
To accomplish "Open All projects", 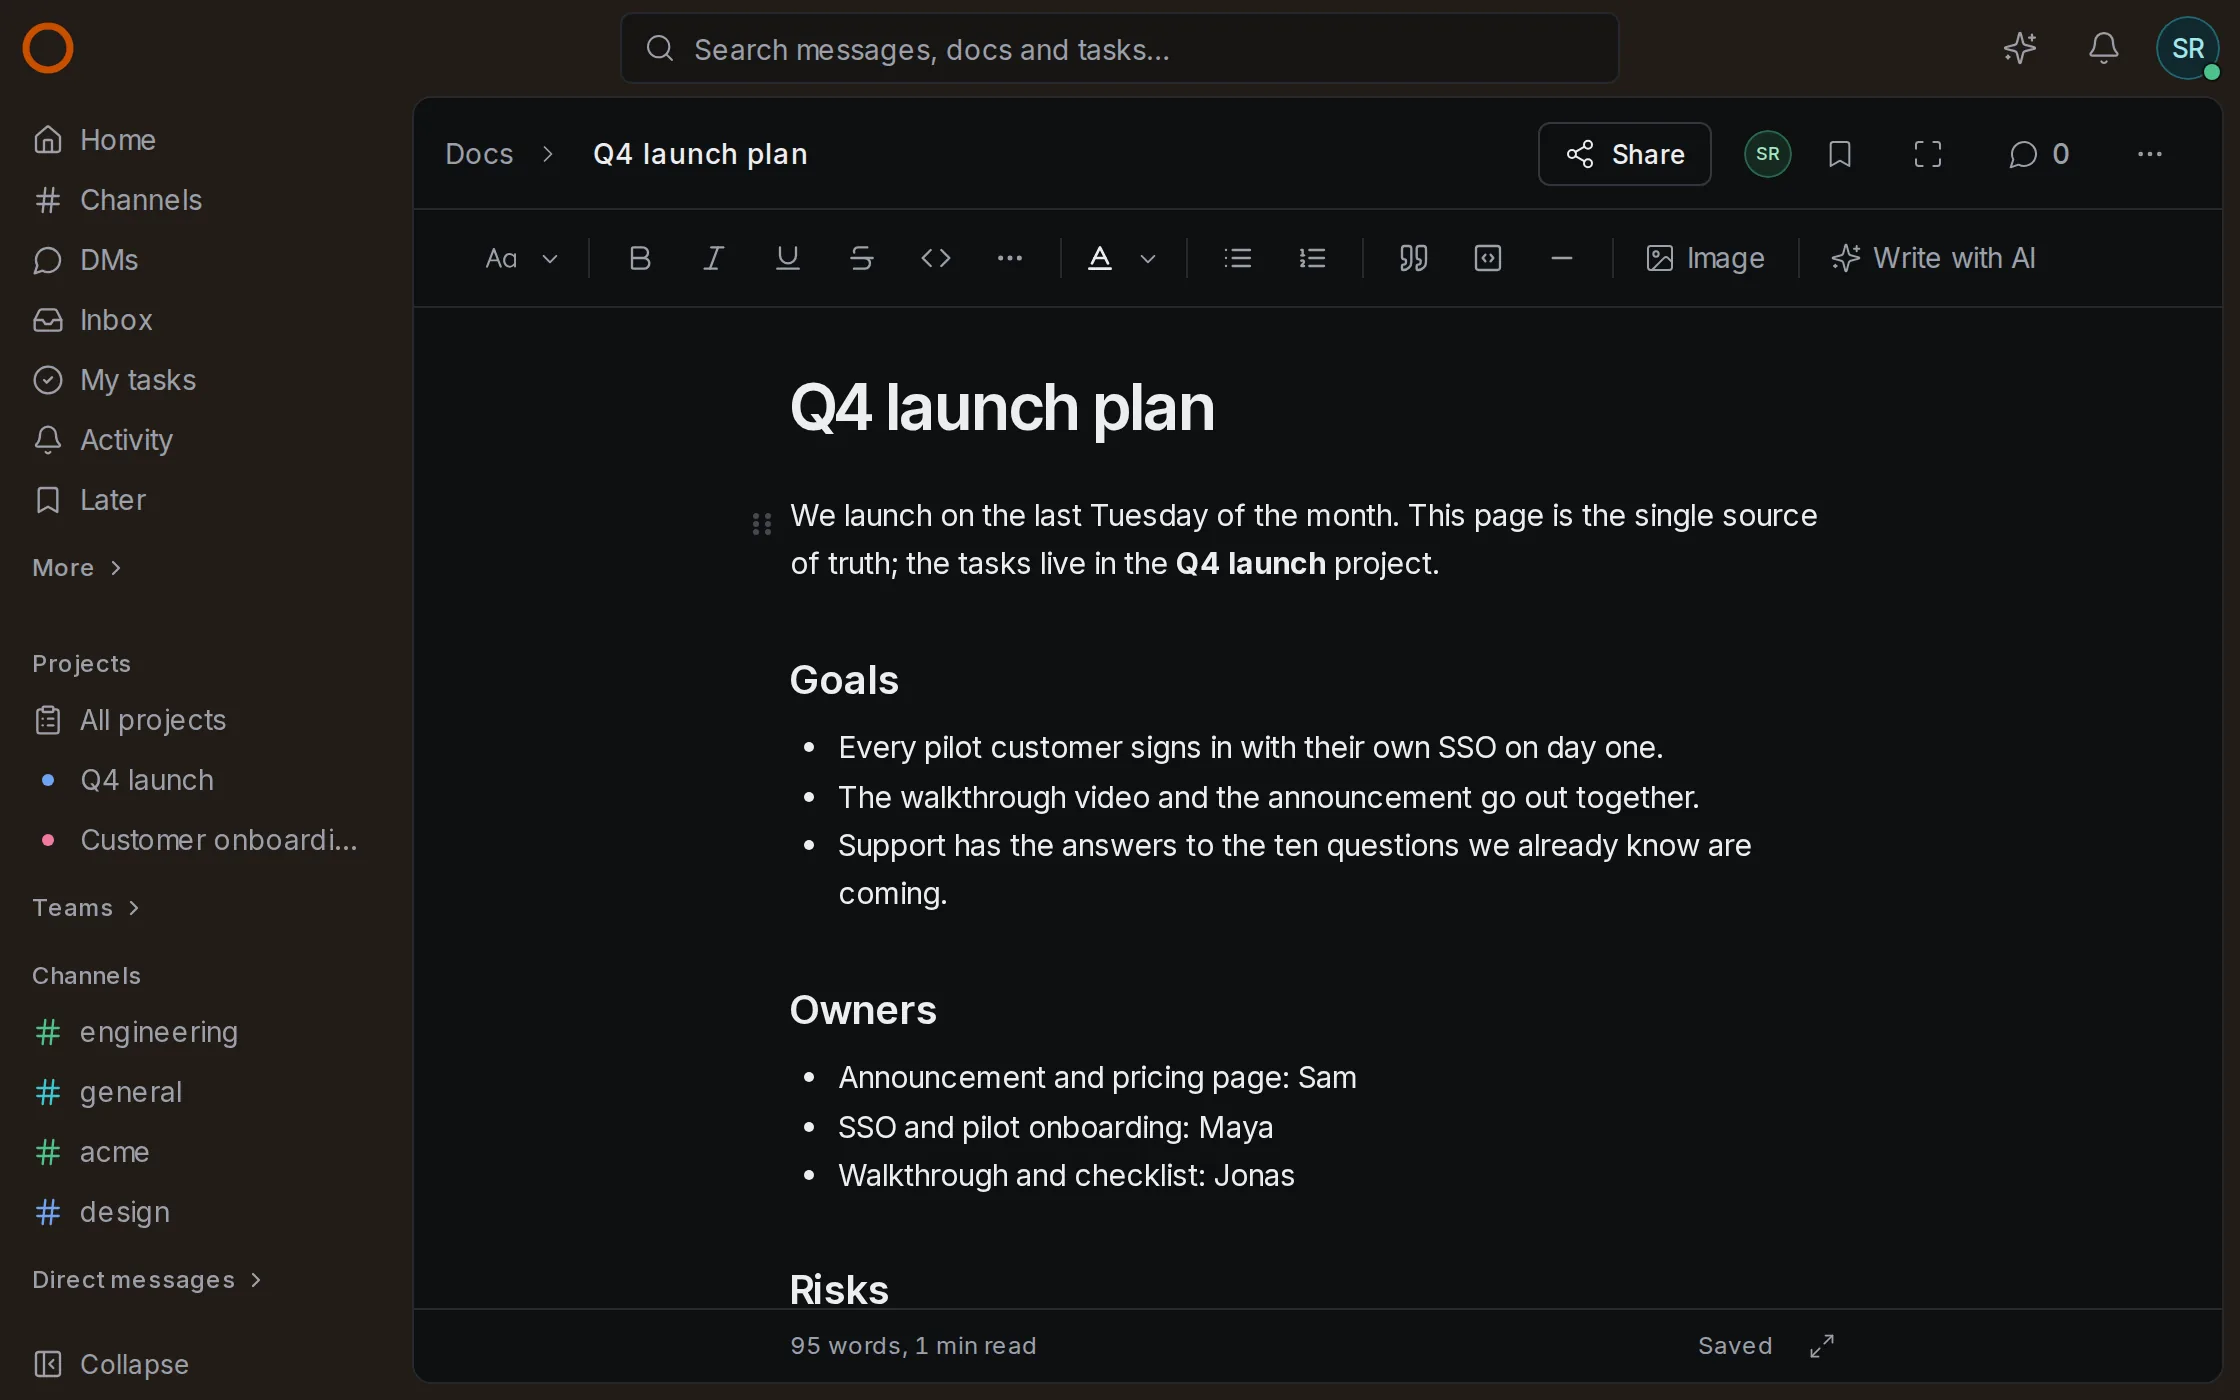I will pos(206,720).
